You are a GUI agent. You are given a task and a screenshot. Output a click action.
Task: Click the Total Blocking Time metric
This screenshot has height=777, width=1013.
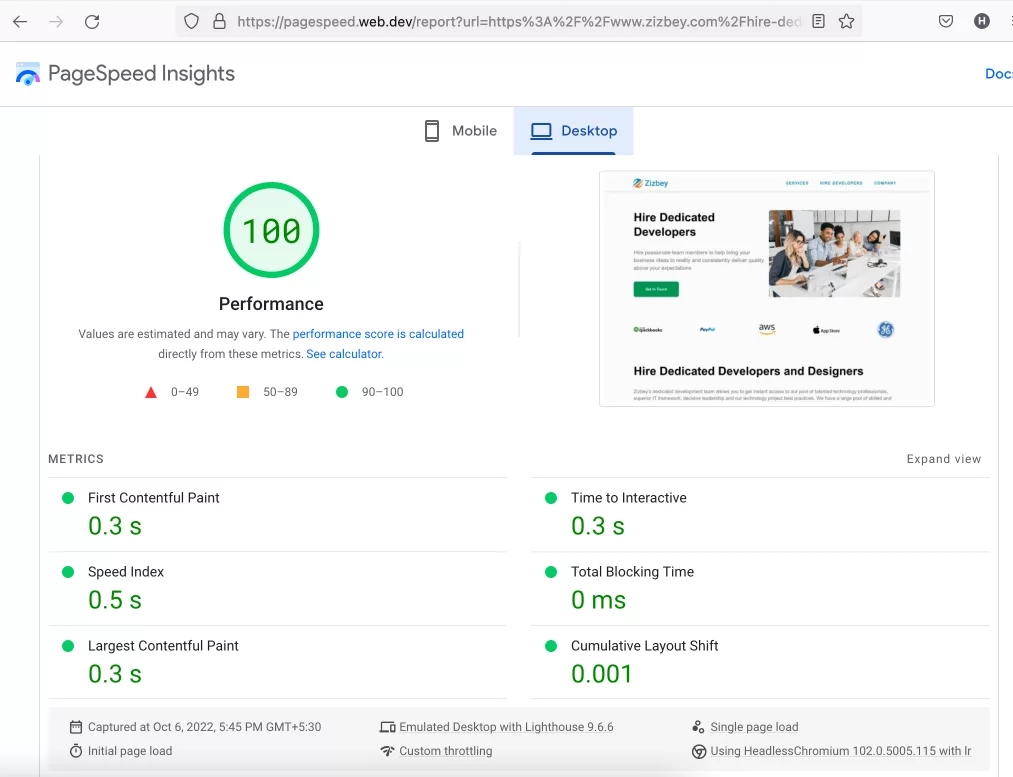pos(632,572)
